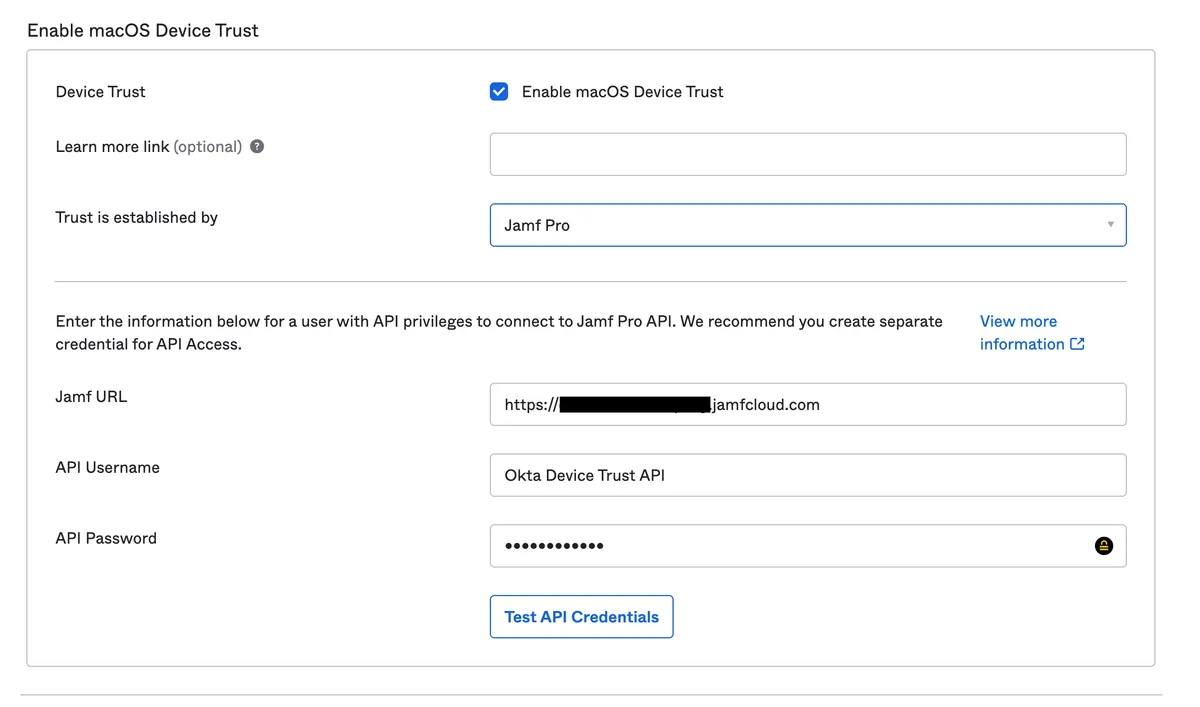This screenshot has height=707, width=1200.
Task: Click the Enable macOS Device Trust section heading
Action: point(142,31)
